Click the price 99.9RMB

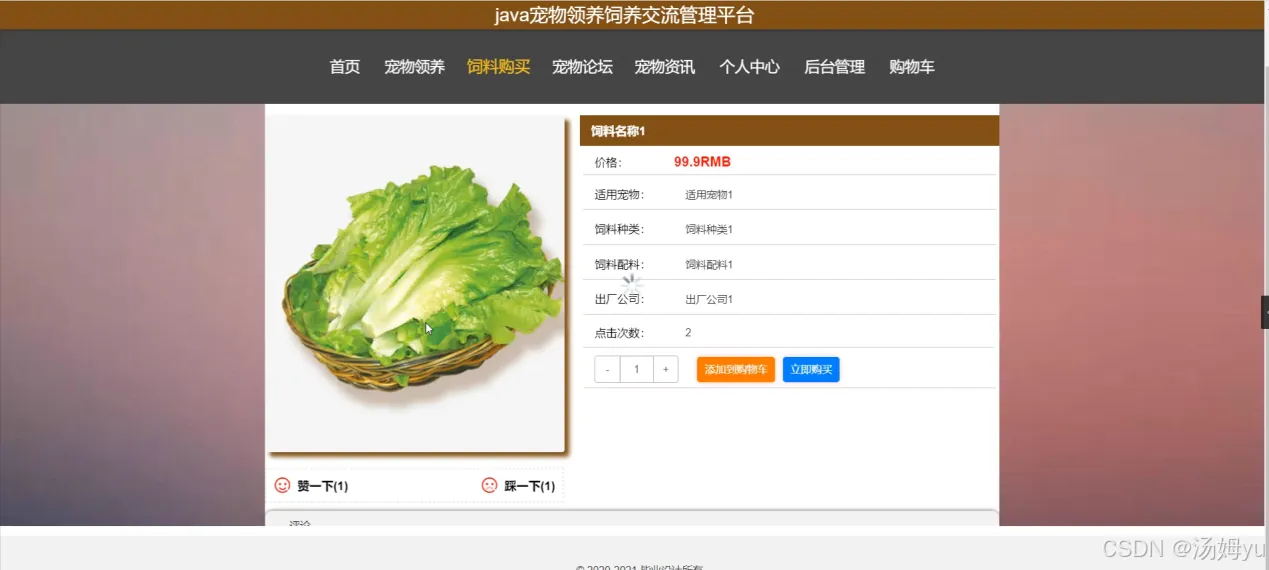tap(702, 162)
